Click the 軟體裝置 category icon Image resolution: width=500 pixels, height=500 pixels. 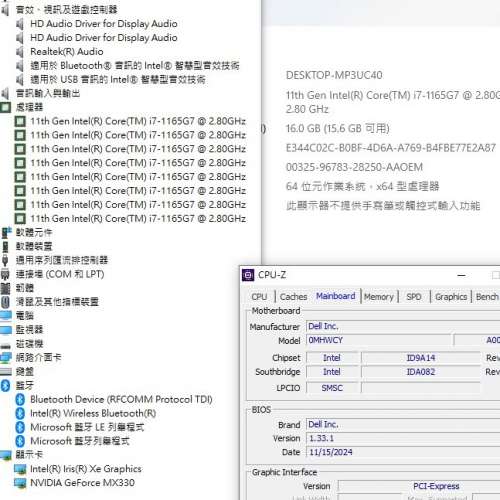(5, 247)
